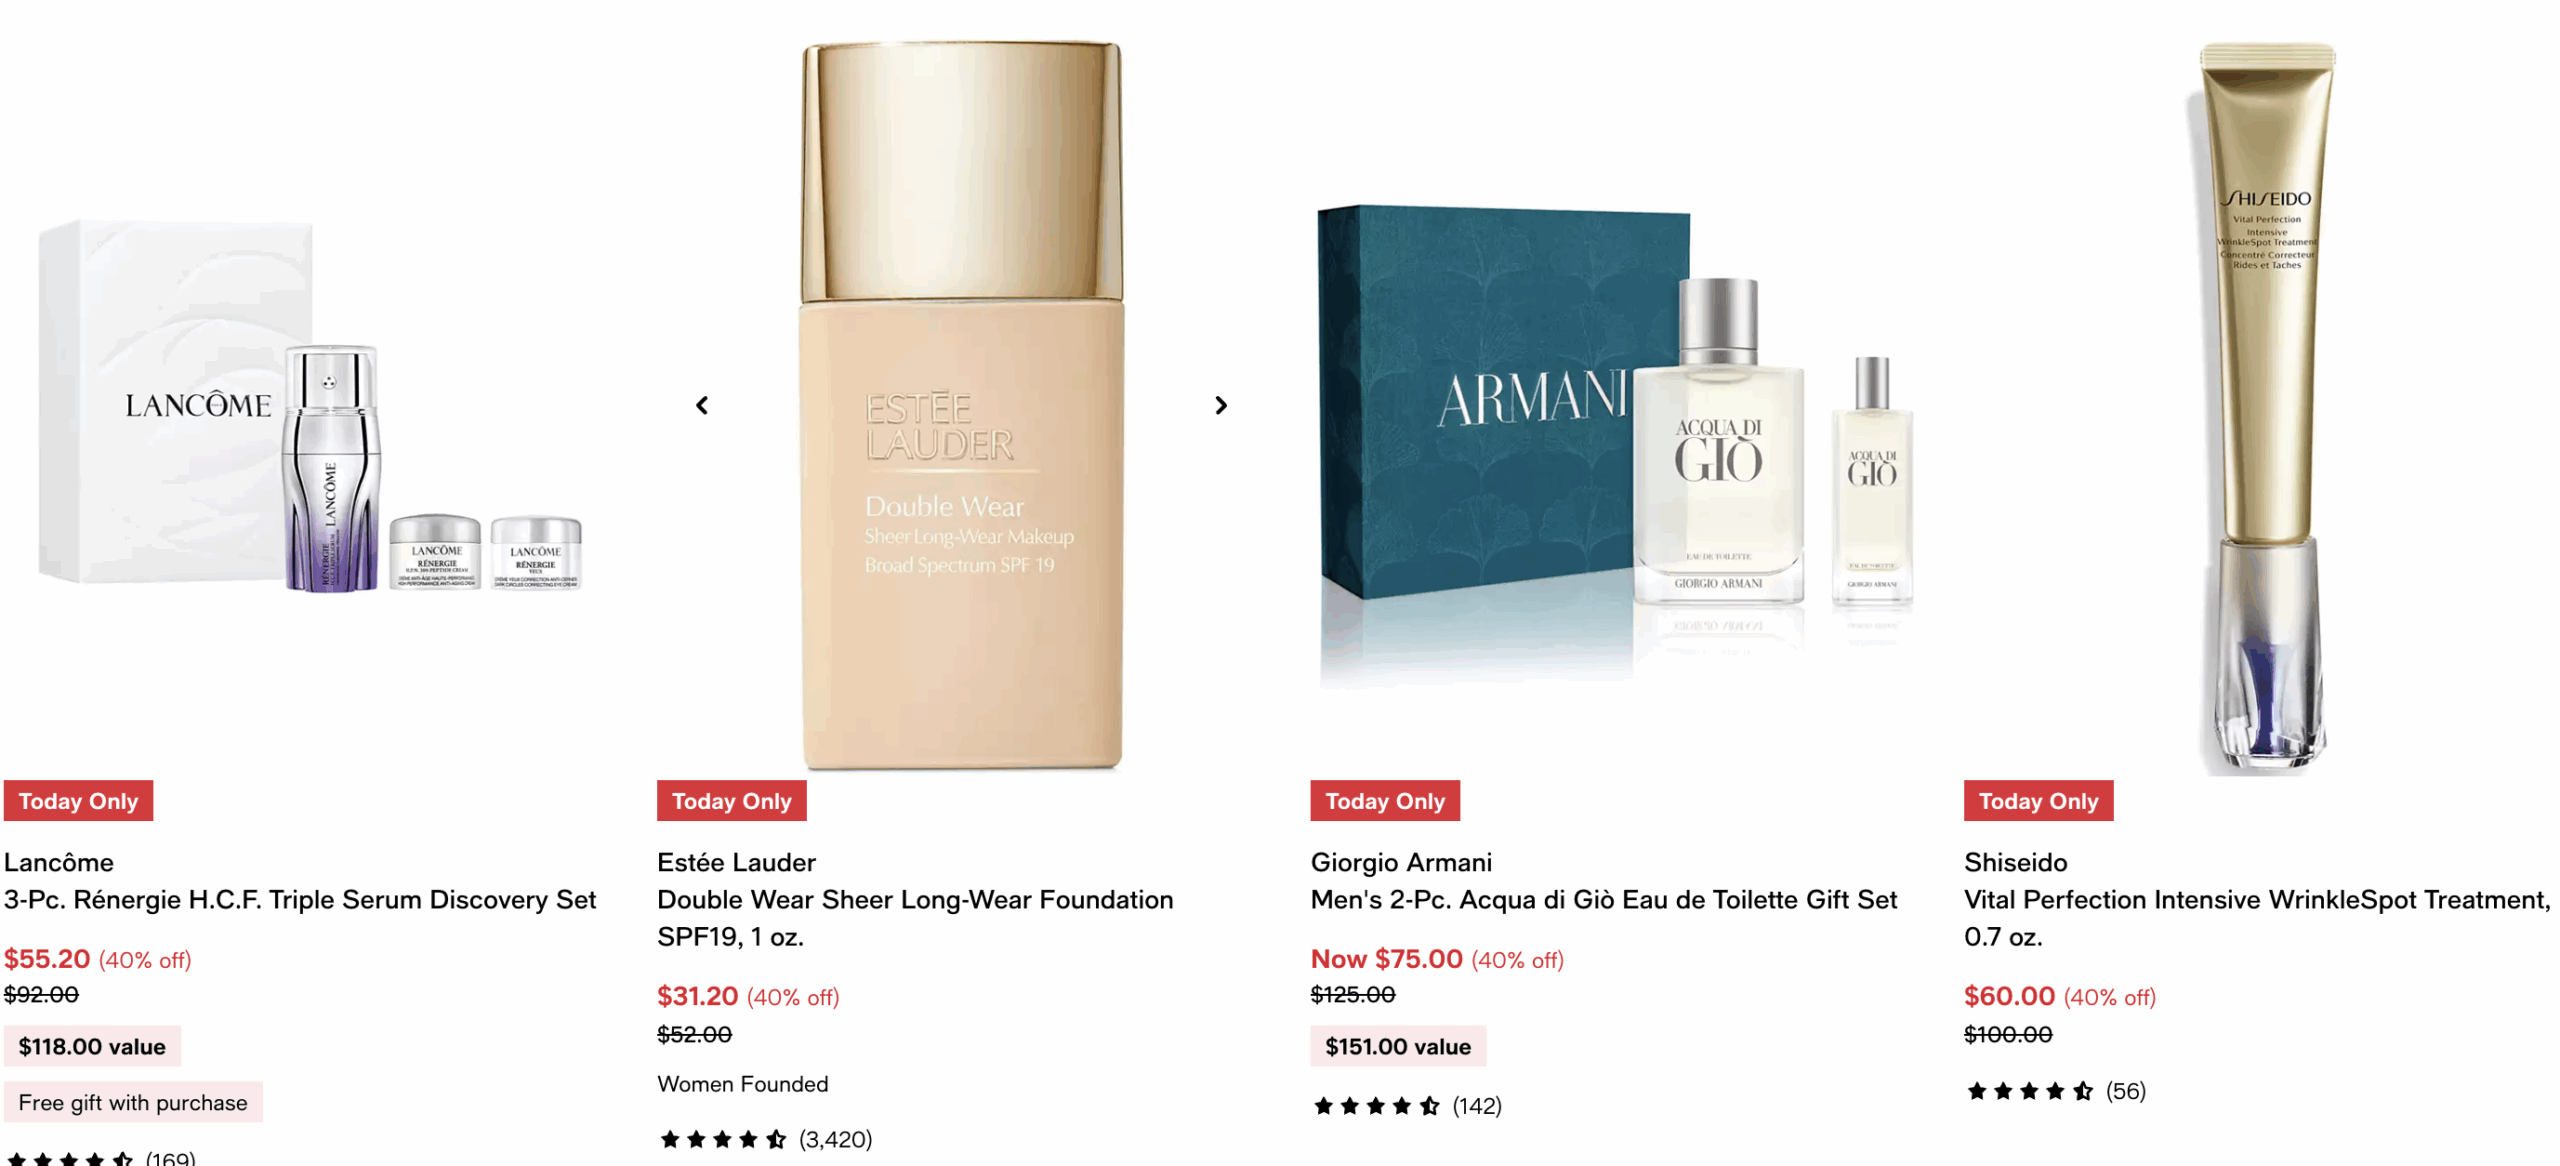Viewport: 2560px width, 1166px height.
Task: View the 142 reviews star rating
Action: (1406, 1105)
